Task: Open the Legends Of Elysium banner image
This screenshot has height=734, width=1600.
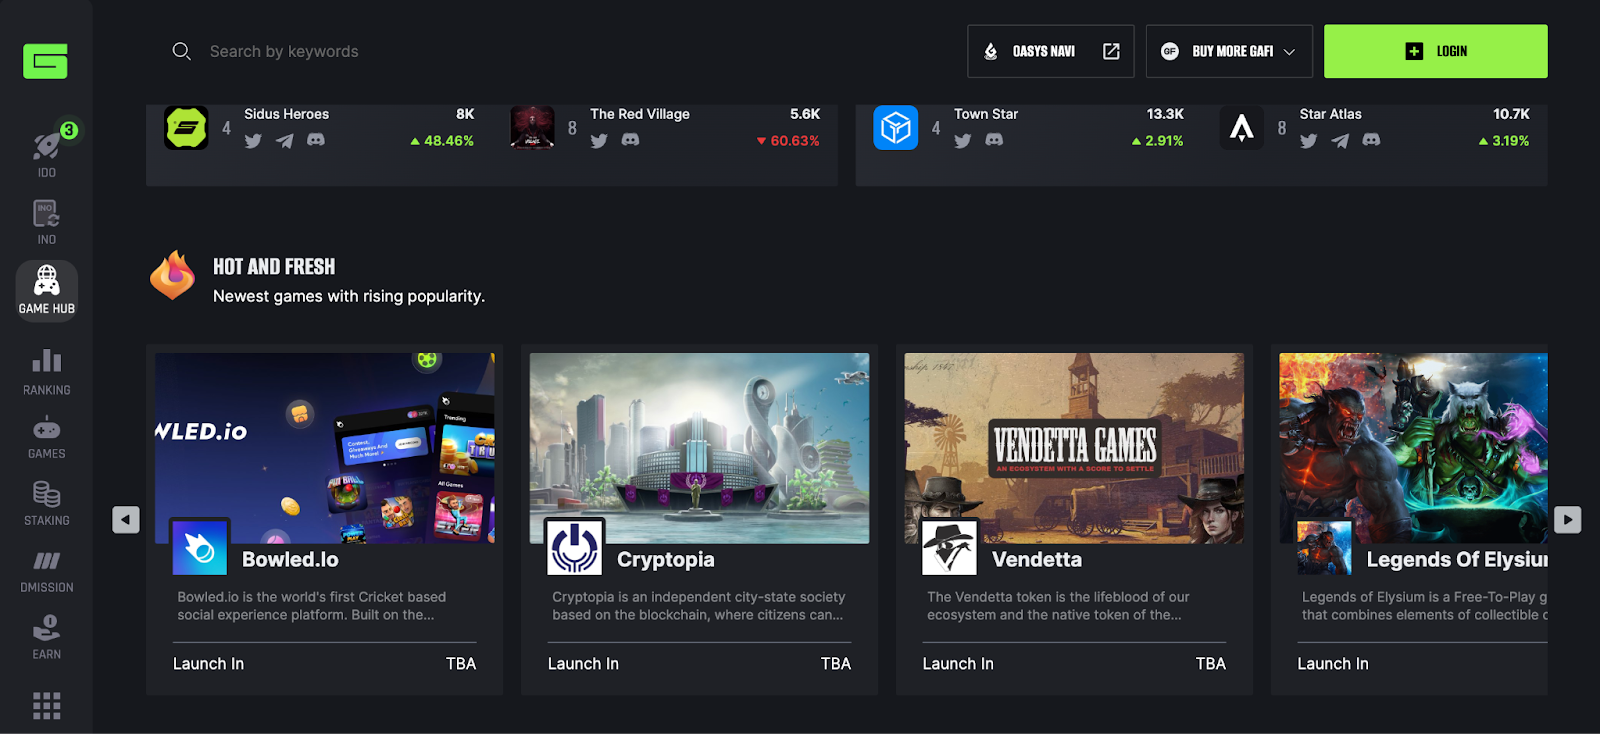Action: click(1414, 448)
